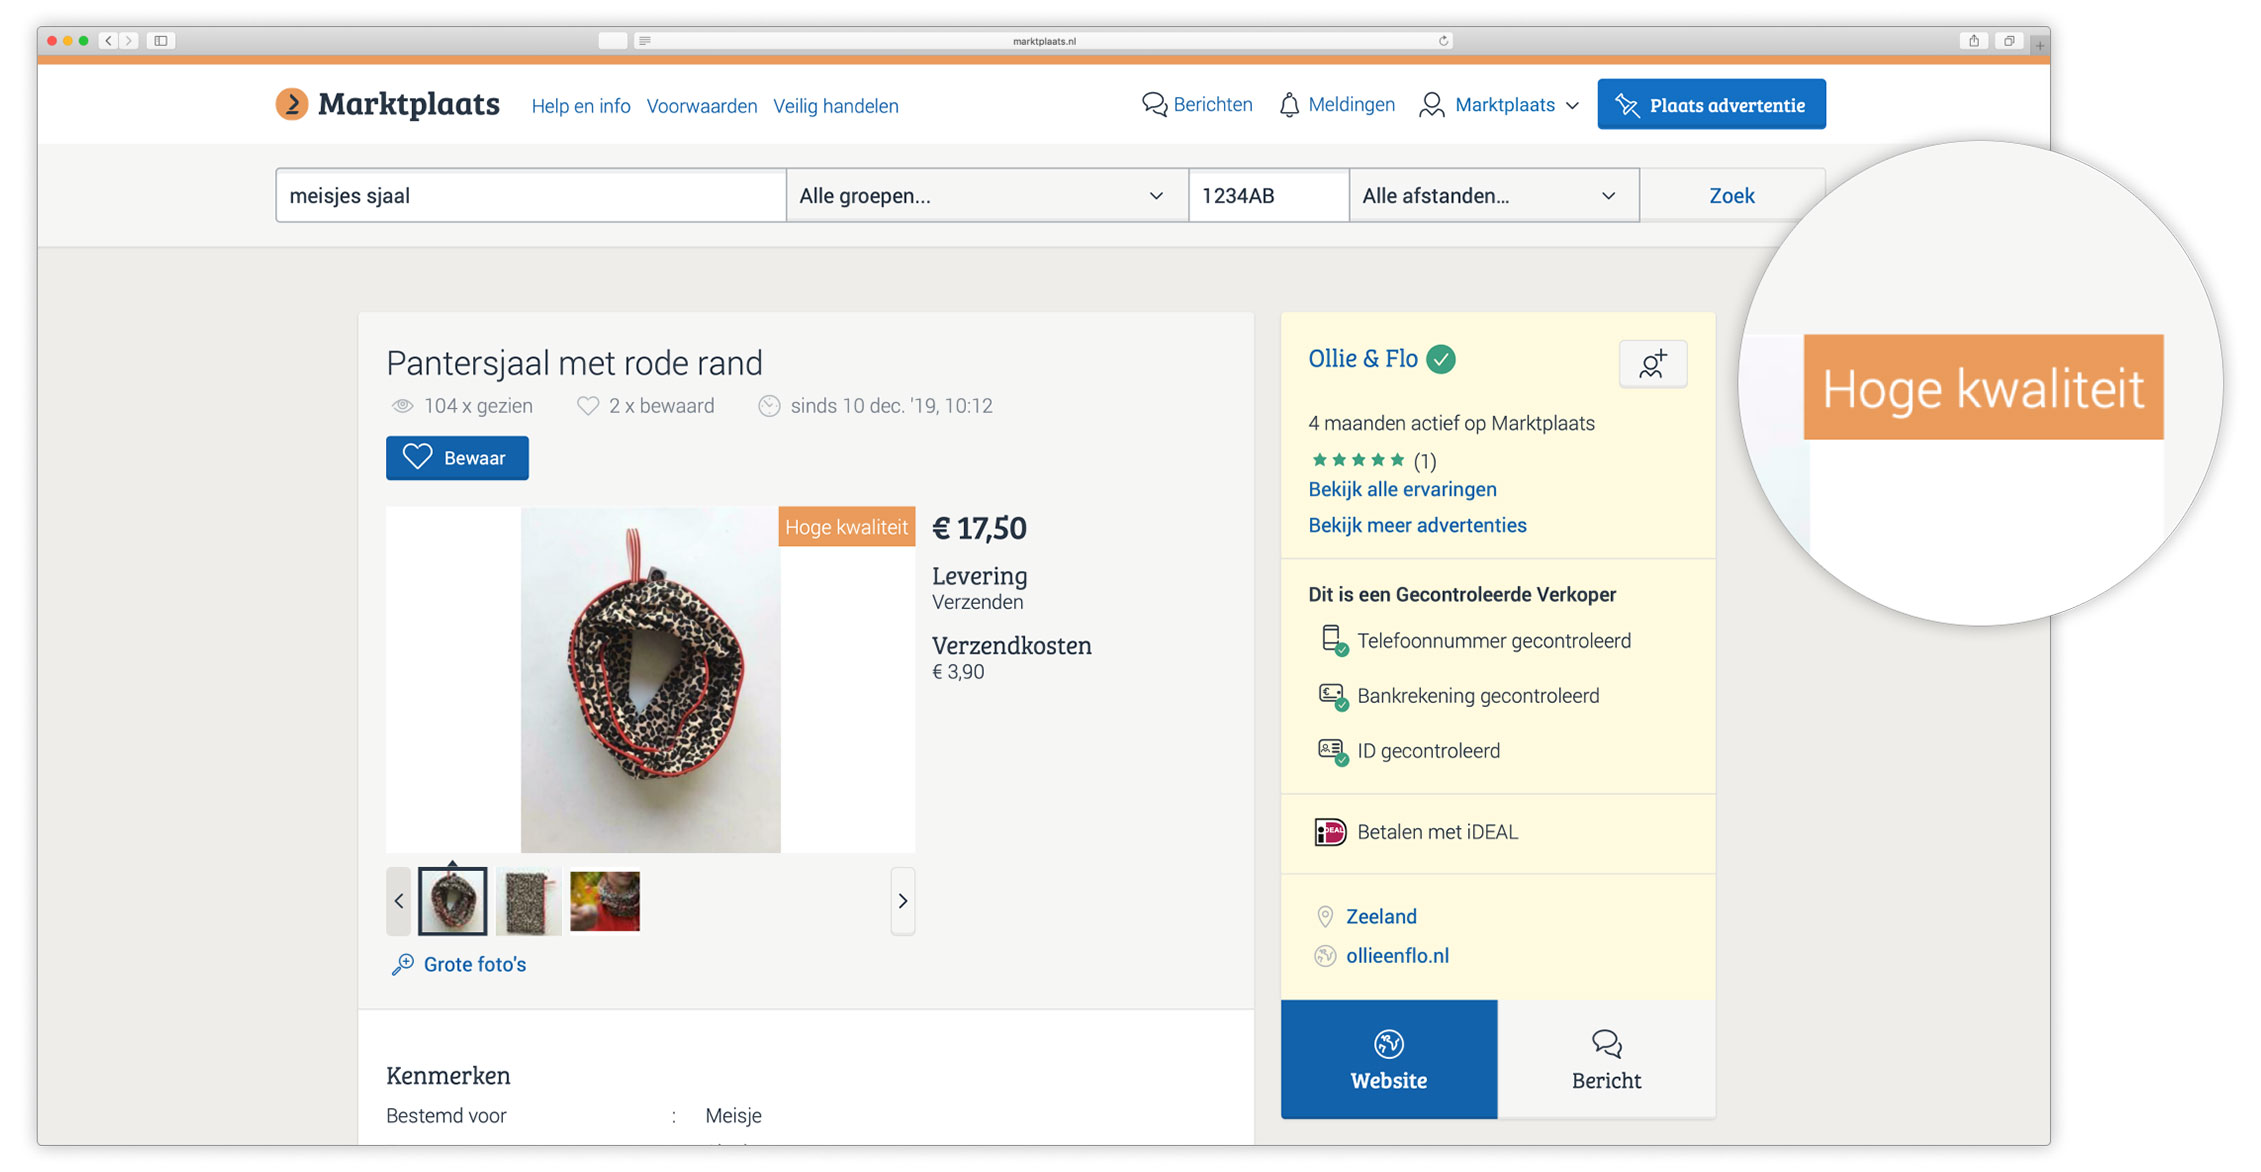Click the Safari share icon

(x=1974, y=41)
